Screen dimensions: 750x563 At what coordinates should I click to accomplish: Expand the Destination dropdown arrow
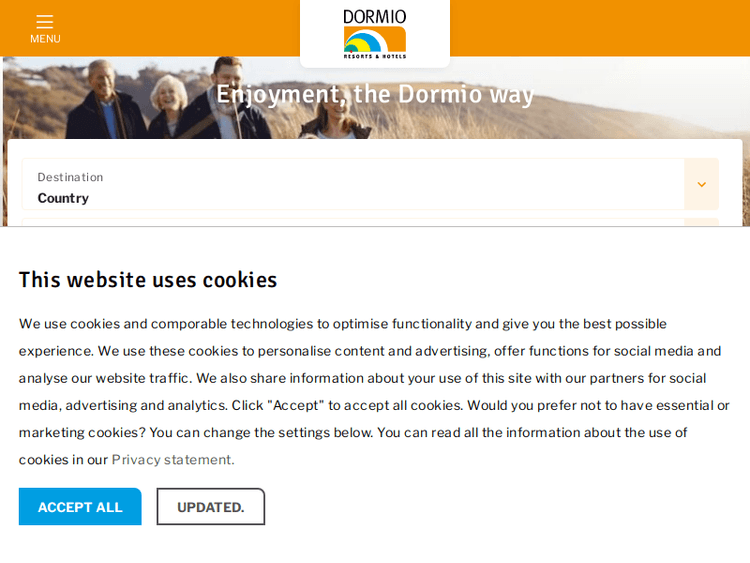point(701,185)
